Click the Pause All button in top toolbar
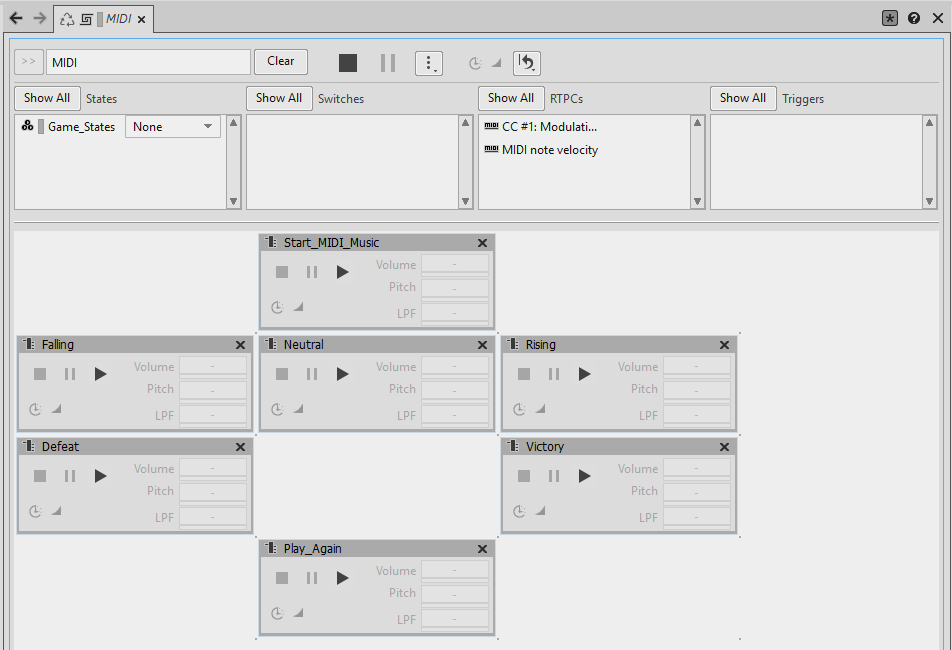This screenshot has height=650, width=952. coord(388,63)
